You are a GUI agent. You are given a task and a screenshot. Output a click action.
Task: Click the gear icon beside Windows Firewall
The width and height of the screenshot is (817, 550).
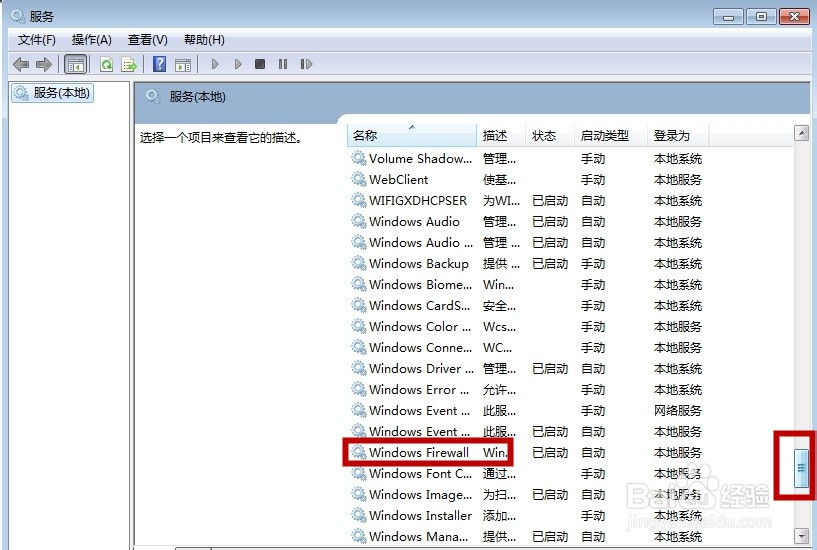[358, 452]
